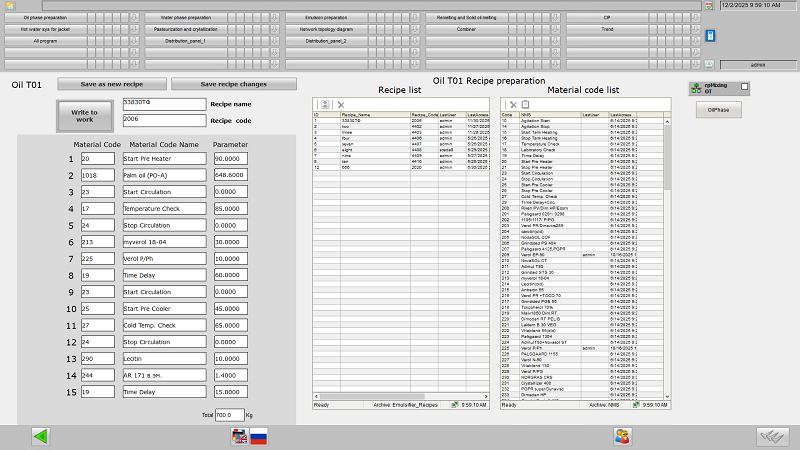The image size is (800, 450).
Task: Open Pasteurization and crystallization screen
Action: (x=186, y=30)
